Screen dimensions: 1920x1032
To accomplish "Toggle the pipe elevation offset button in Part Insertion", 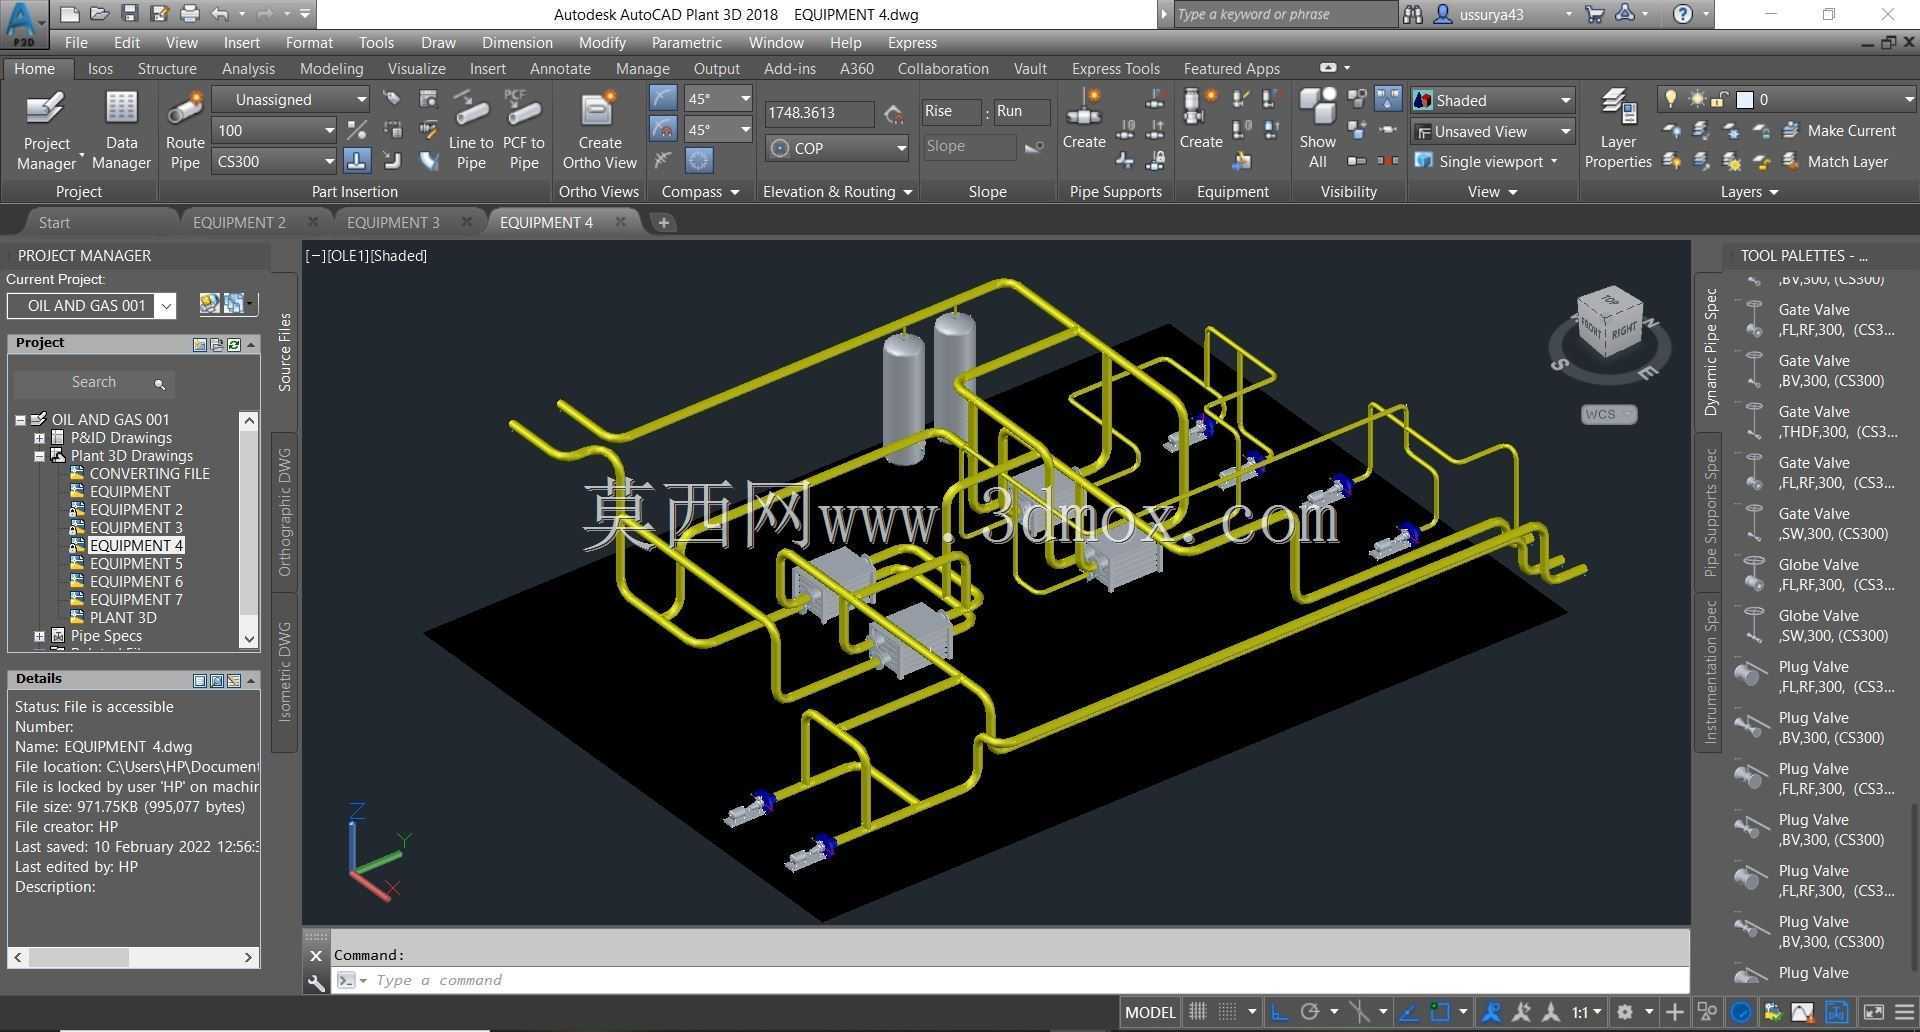I will click(357, 160).
